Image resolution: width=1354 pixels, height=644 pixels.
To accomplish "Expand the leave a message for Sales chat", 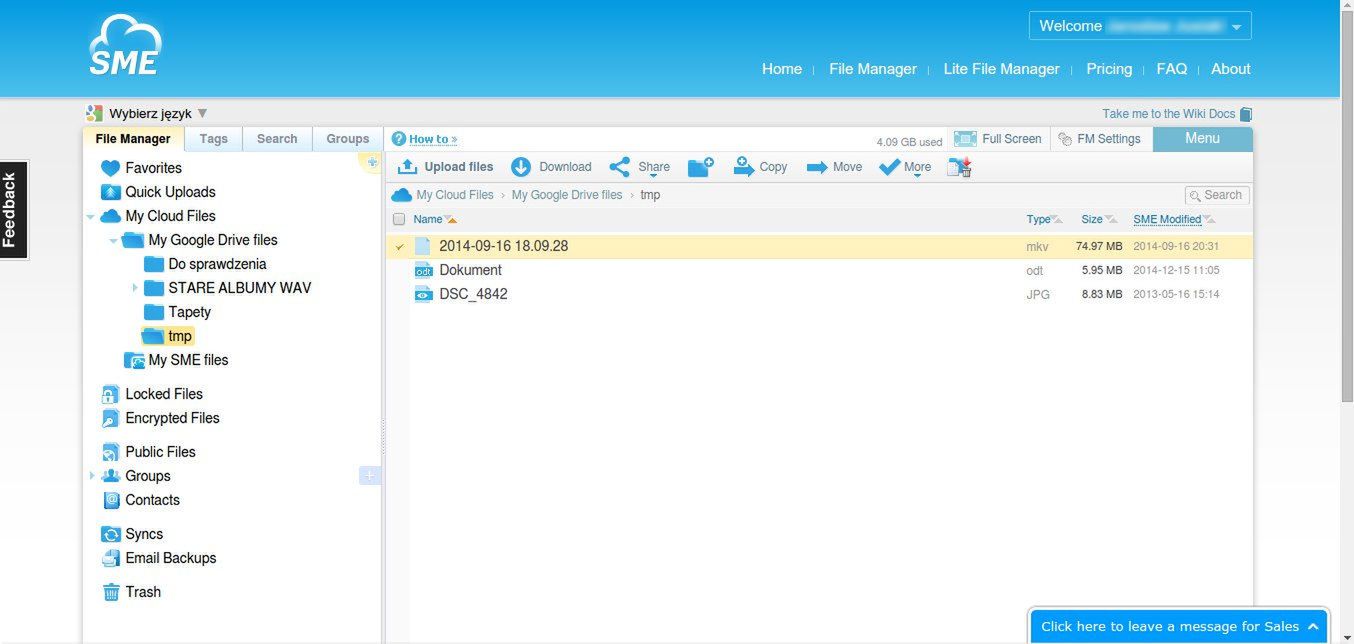I will pos(1179,626).
